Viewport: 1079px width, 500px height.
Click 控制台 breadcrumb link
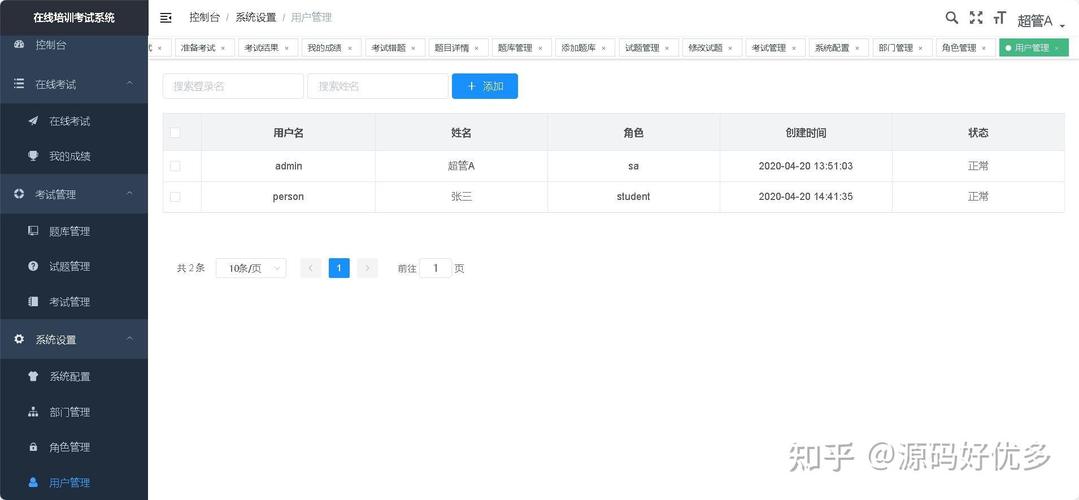pyautogui.click(x=204, y=18)
